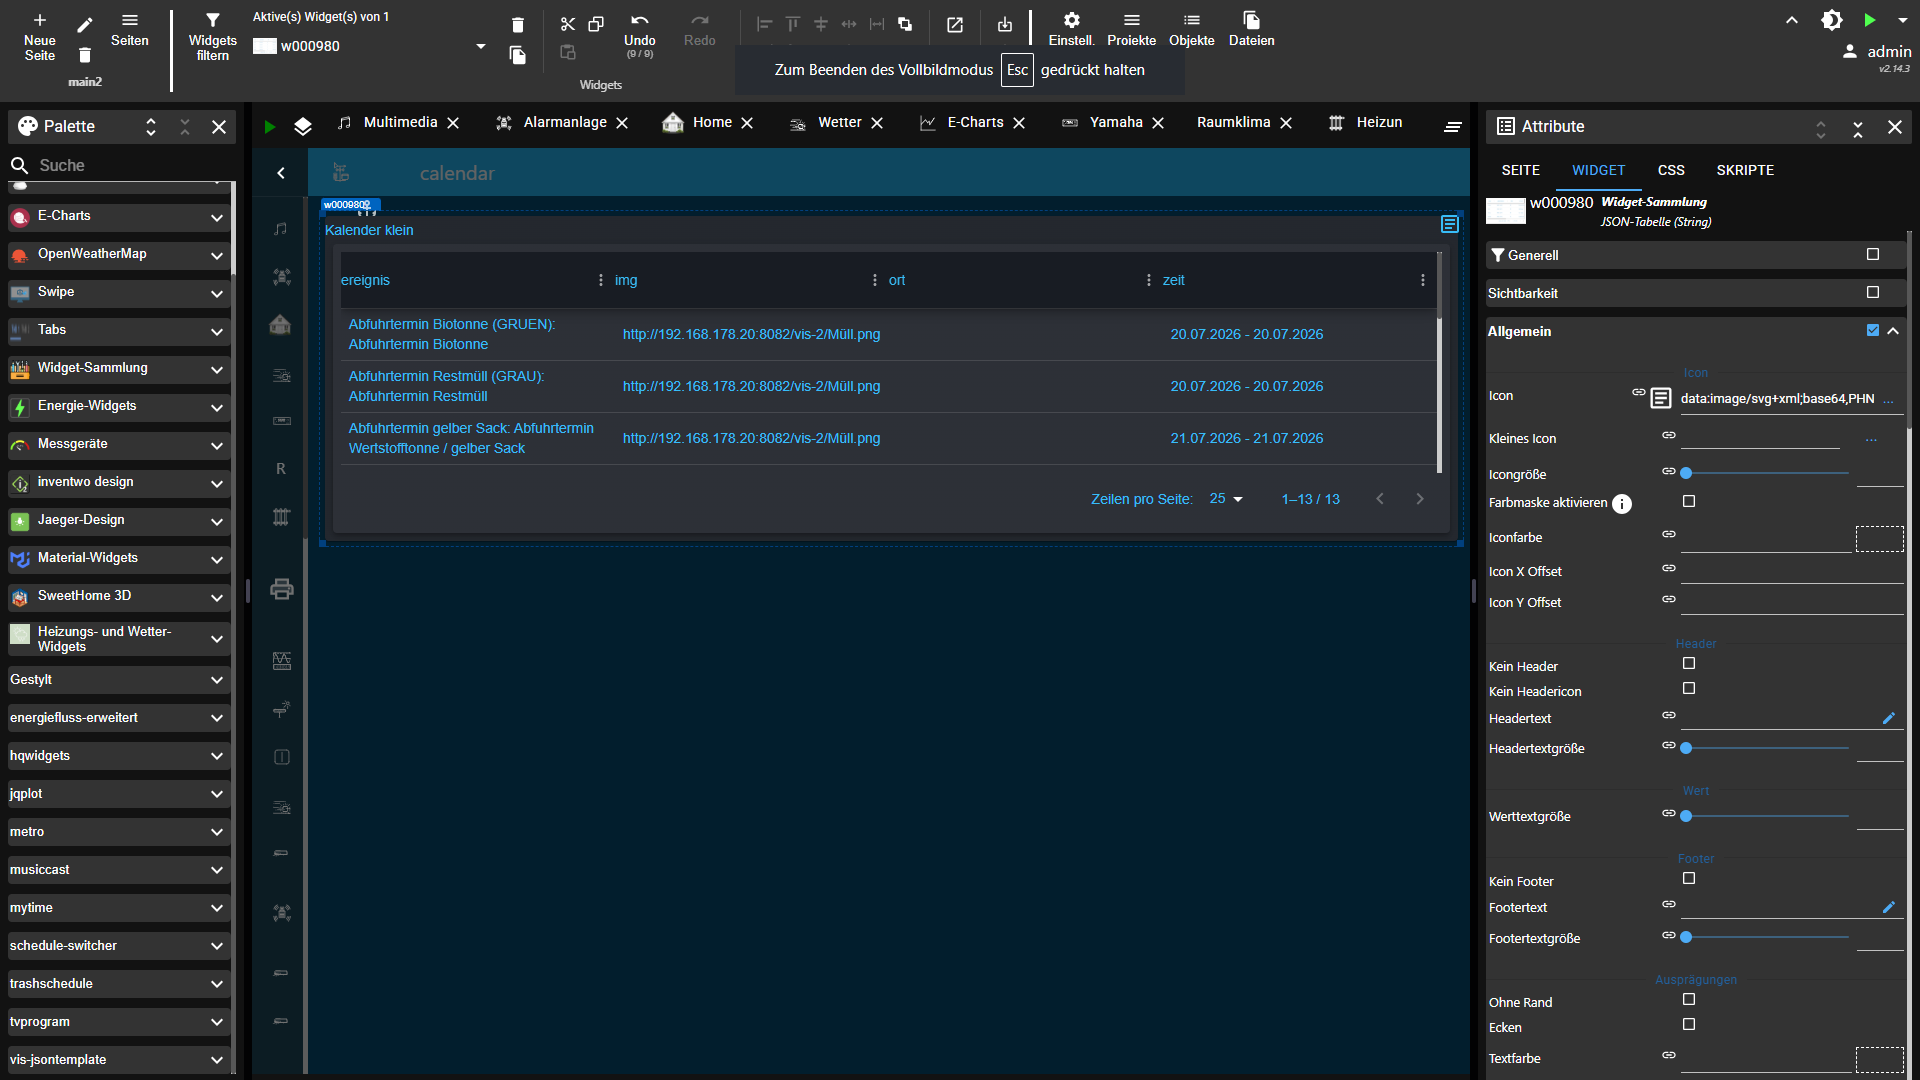The height and width of the screenshot is (1080, 1920).
Task: Open Objekte list icon
Action: (x=1192, y=30)
